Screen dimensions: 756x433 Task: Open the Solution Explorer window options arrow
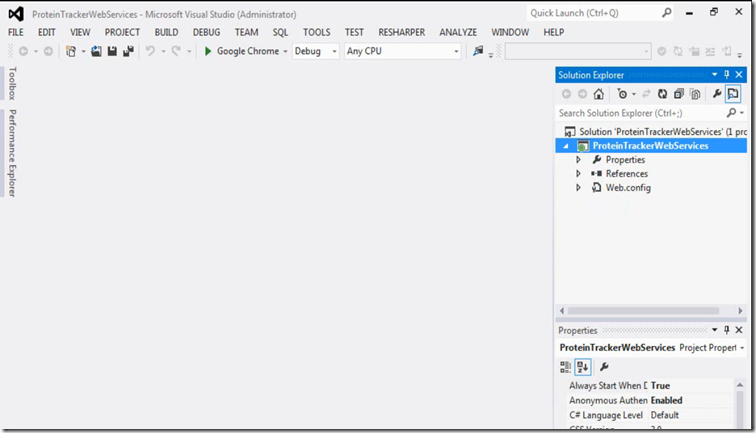(x=715, y=75)
